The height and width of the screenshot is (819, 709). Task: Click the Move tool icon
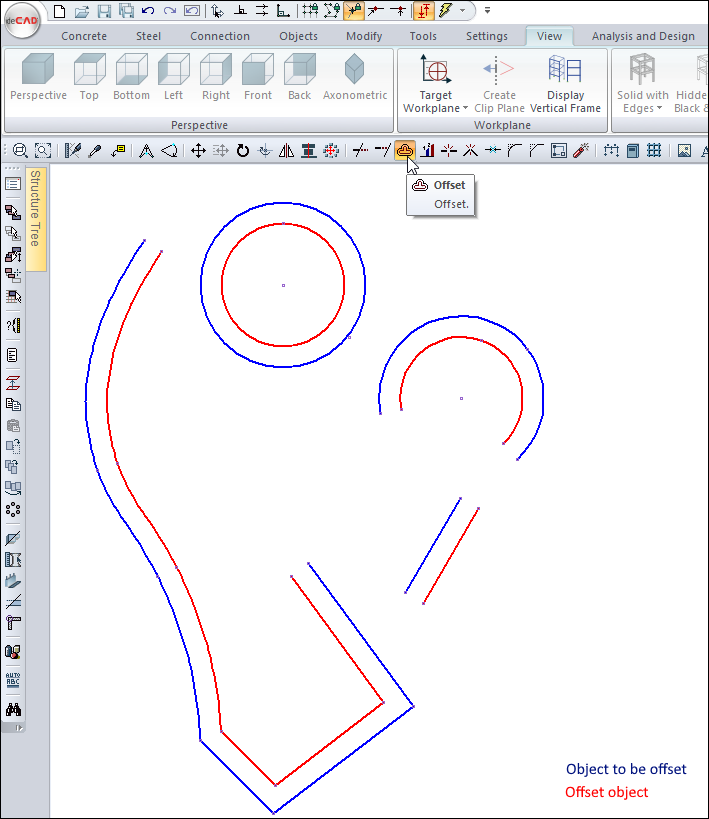pos(198,150)
